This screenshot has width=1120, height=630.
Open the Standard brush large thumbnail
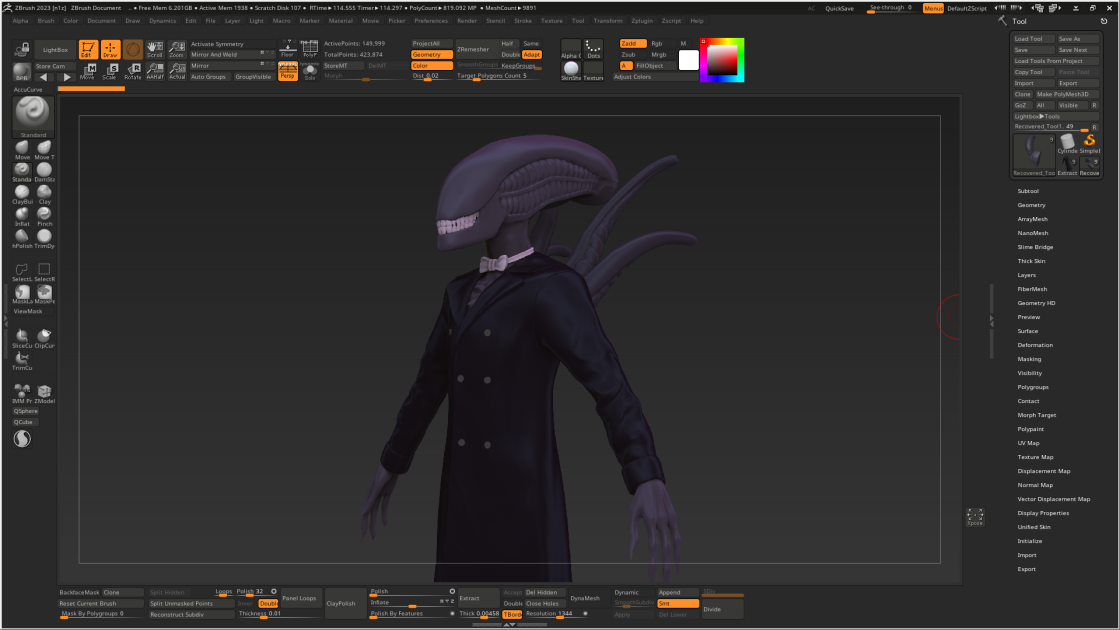tap(33, 116)
